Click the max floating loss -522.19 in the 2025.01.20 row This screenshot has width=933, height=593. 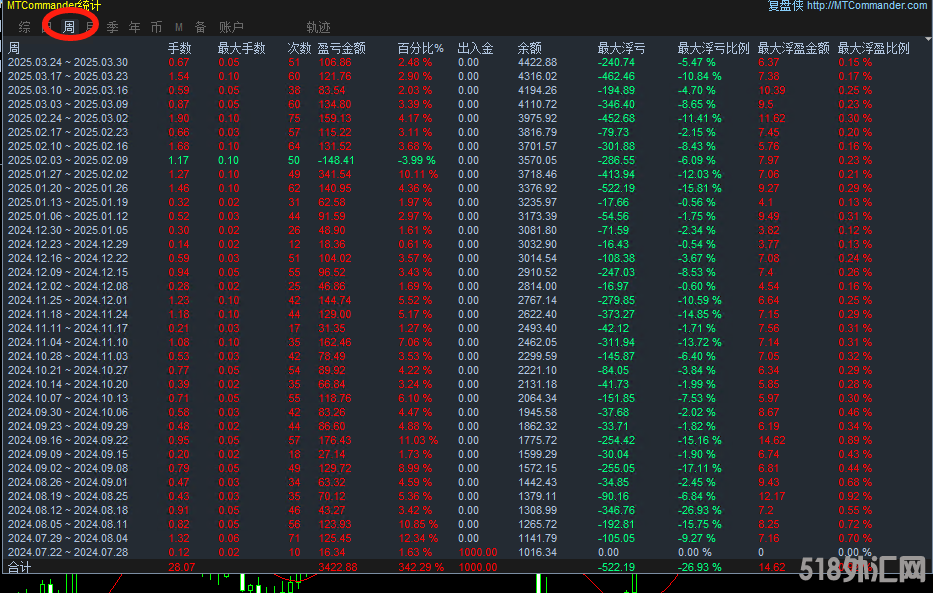[616, 188]
